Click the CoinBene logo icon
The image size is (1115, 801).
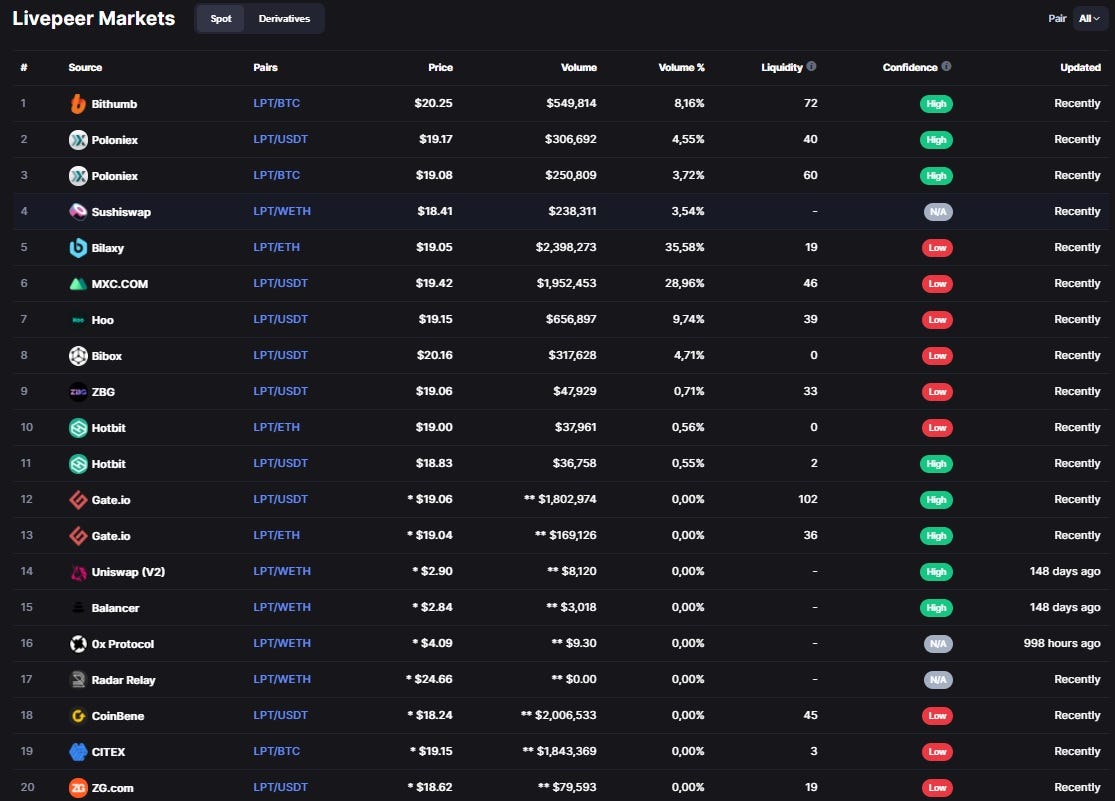coord(78,716)
